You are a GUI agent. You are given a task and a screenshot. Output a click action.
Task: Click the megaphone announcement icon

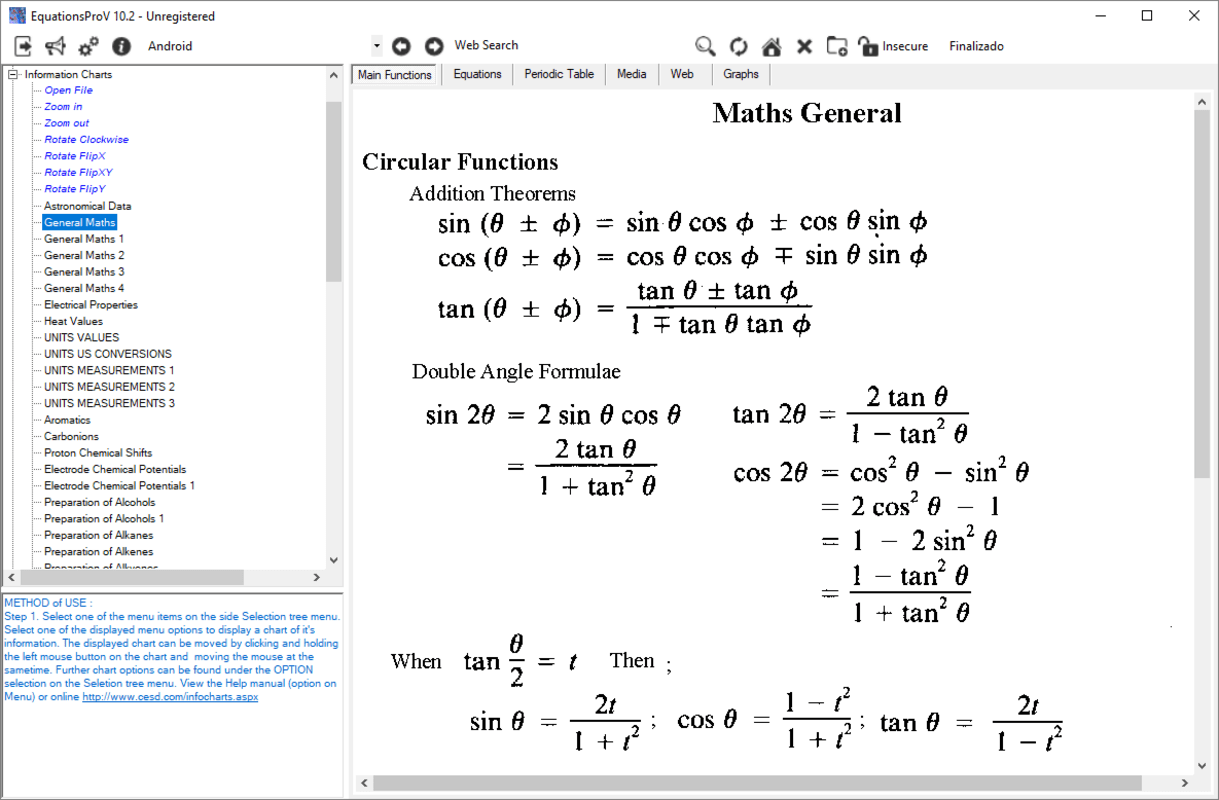pyautogui.click(x=56, y=46)
